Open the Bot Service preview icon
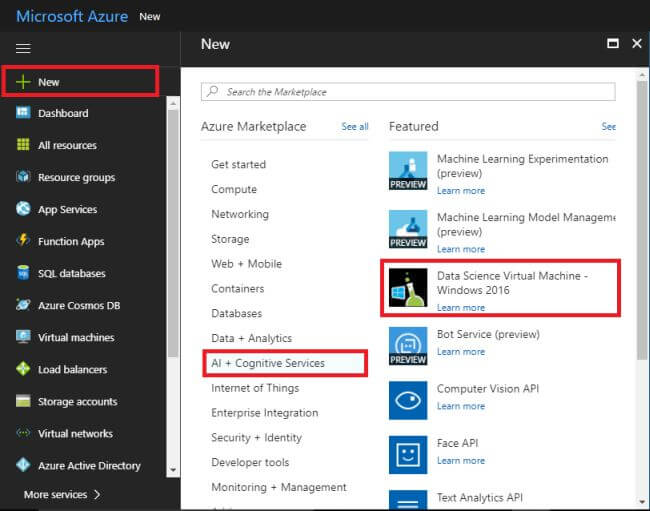This screenshot has width=650, height=511. click(x=408, y=345)
